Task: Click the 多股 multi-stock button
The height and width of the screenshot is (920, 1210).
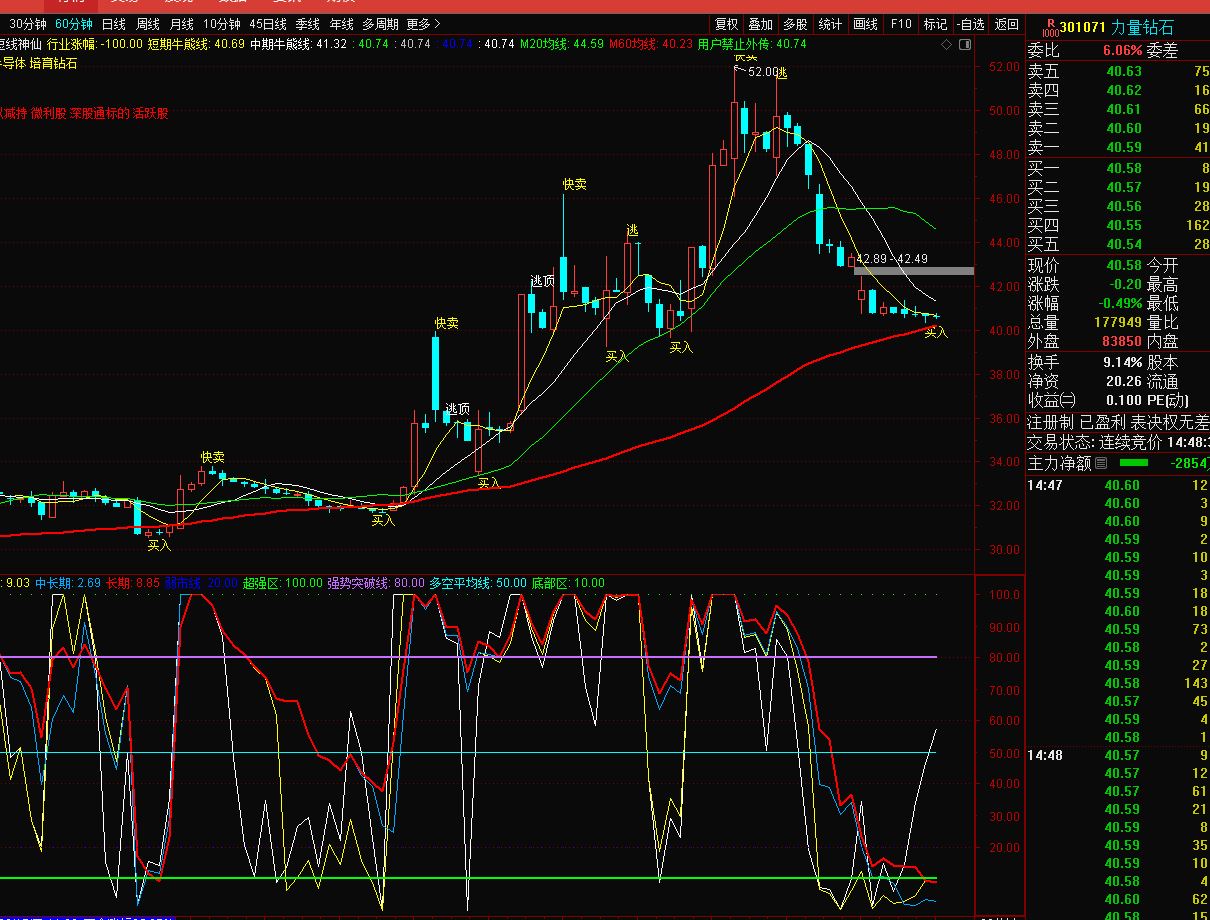Action: (x=795, y=24)
